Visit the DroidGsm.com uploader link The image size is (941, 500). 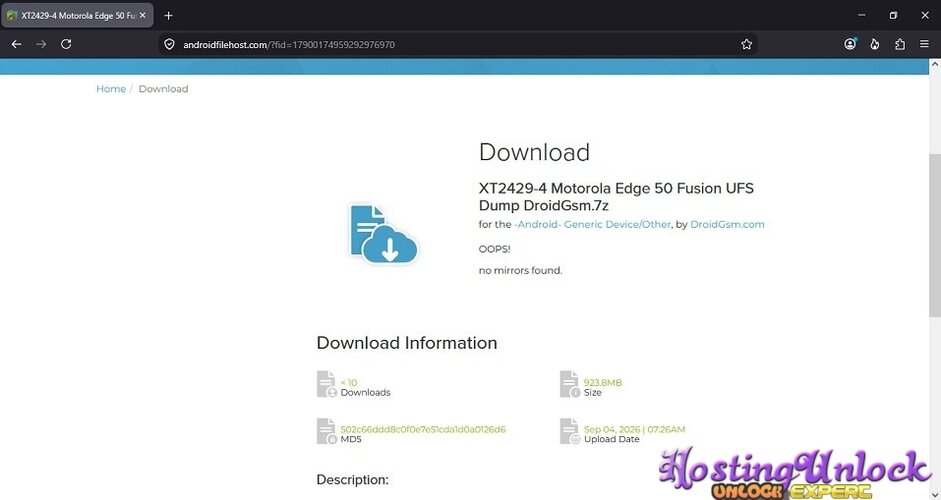point(727,224)
